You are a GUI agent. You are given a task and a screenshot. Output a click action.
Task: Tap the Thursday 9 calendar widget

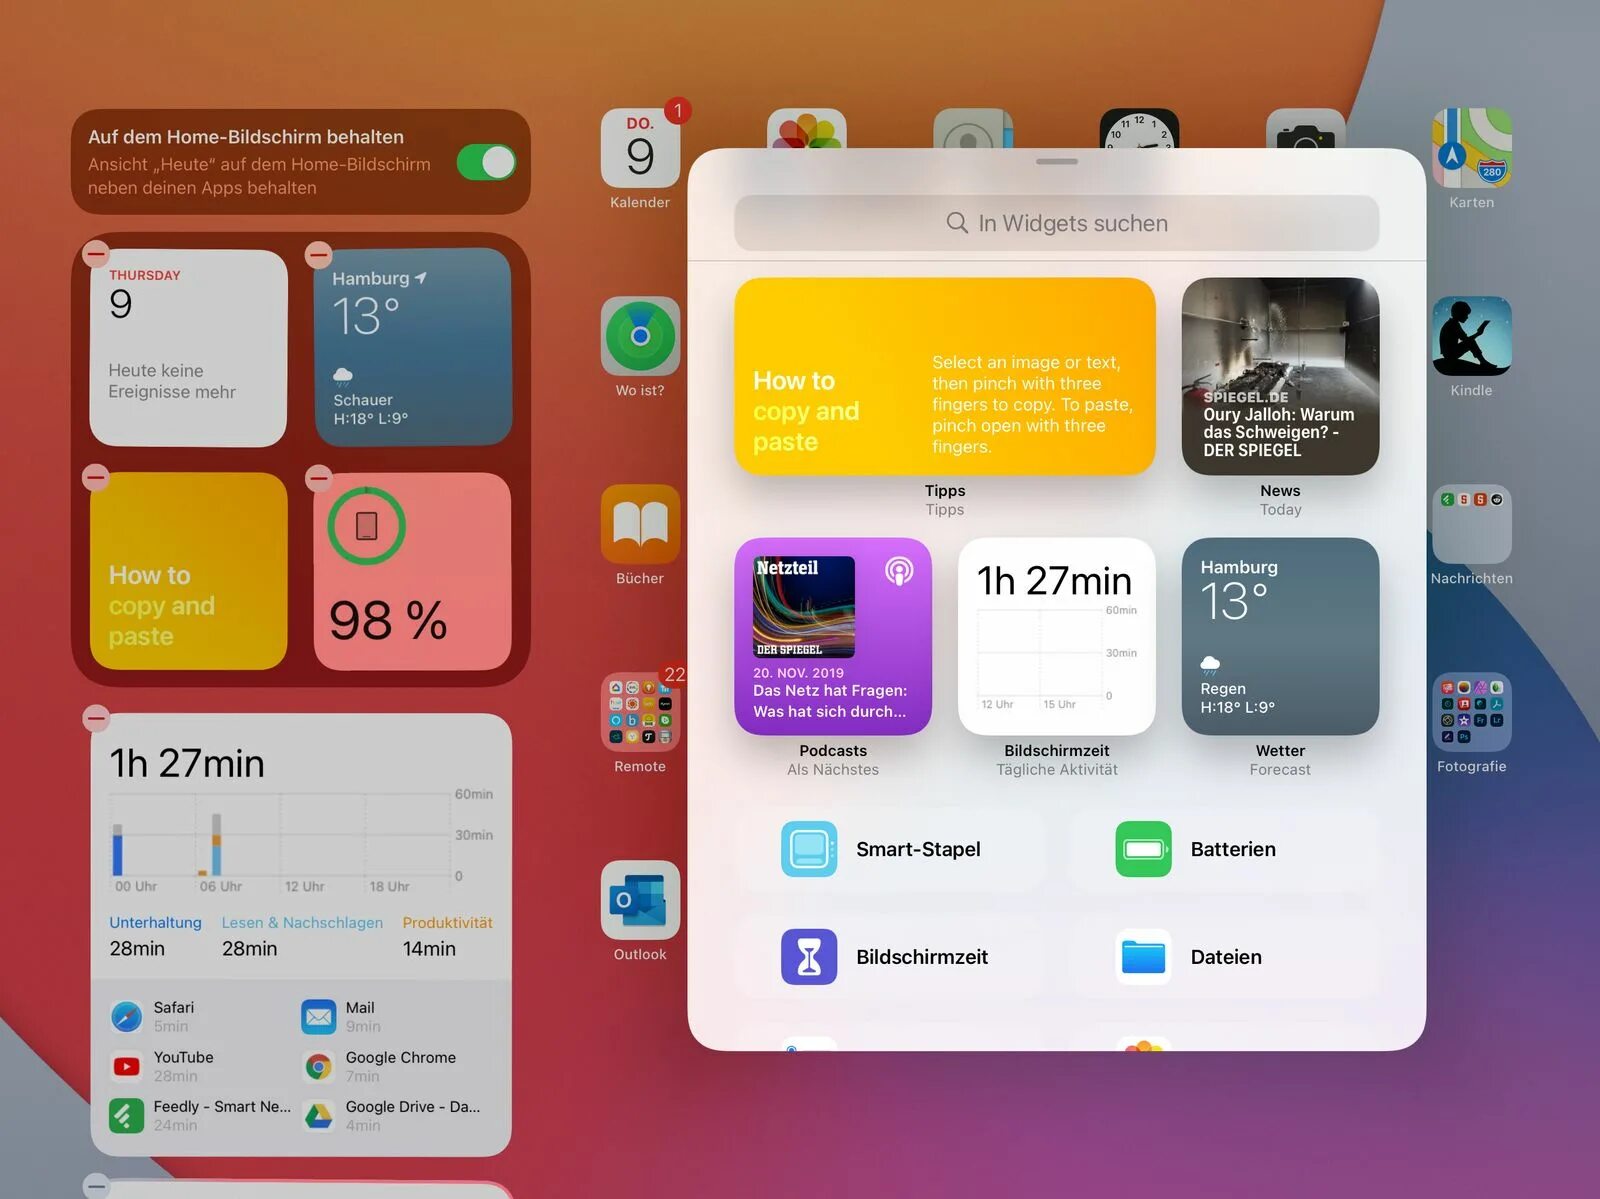coord(188,348)
